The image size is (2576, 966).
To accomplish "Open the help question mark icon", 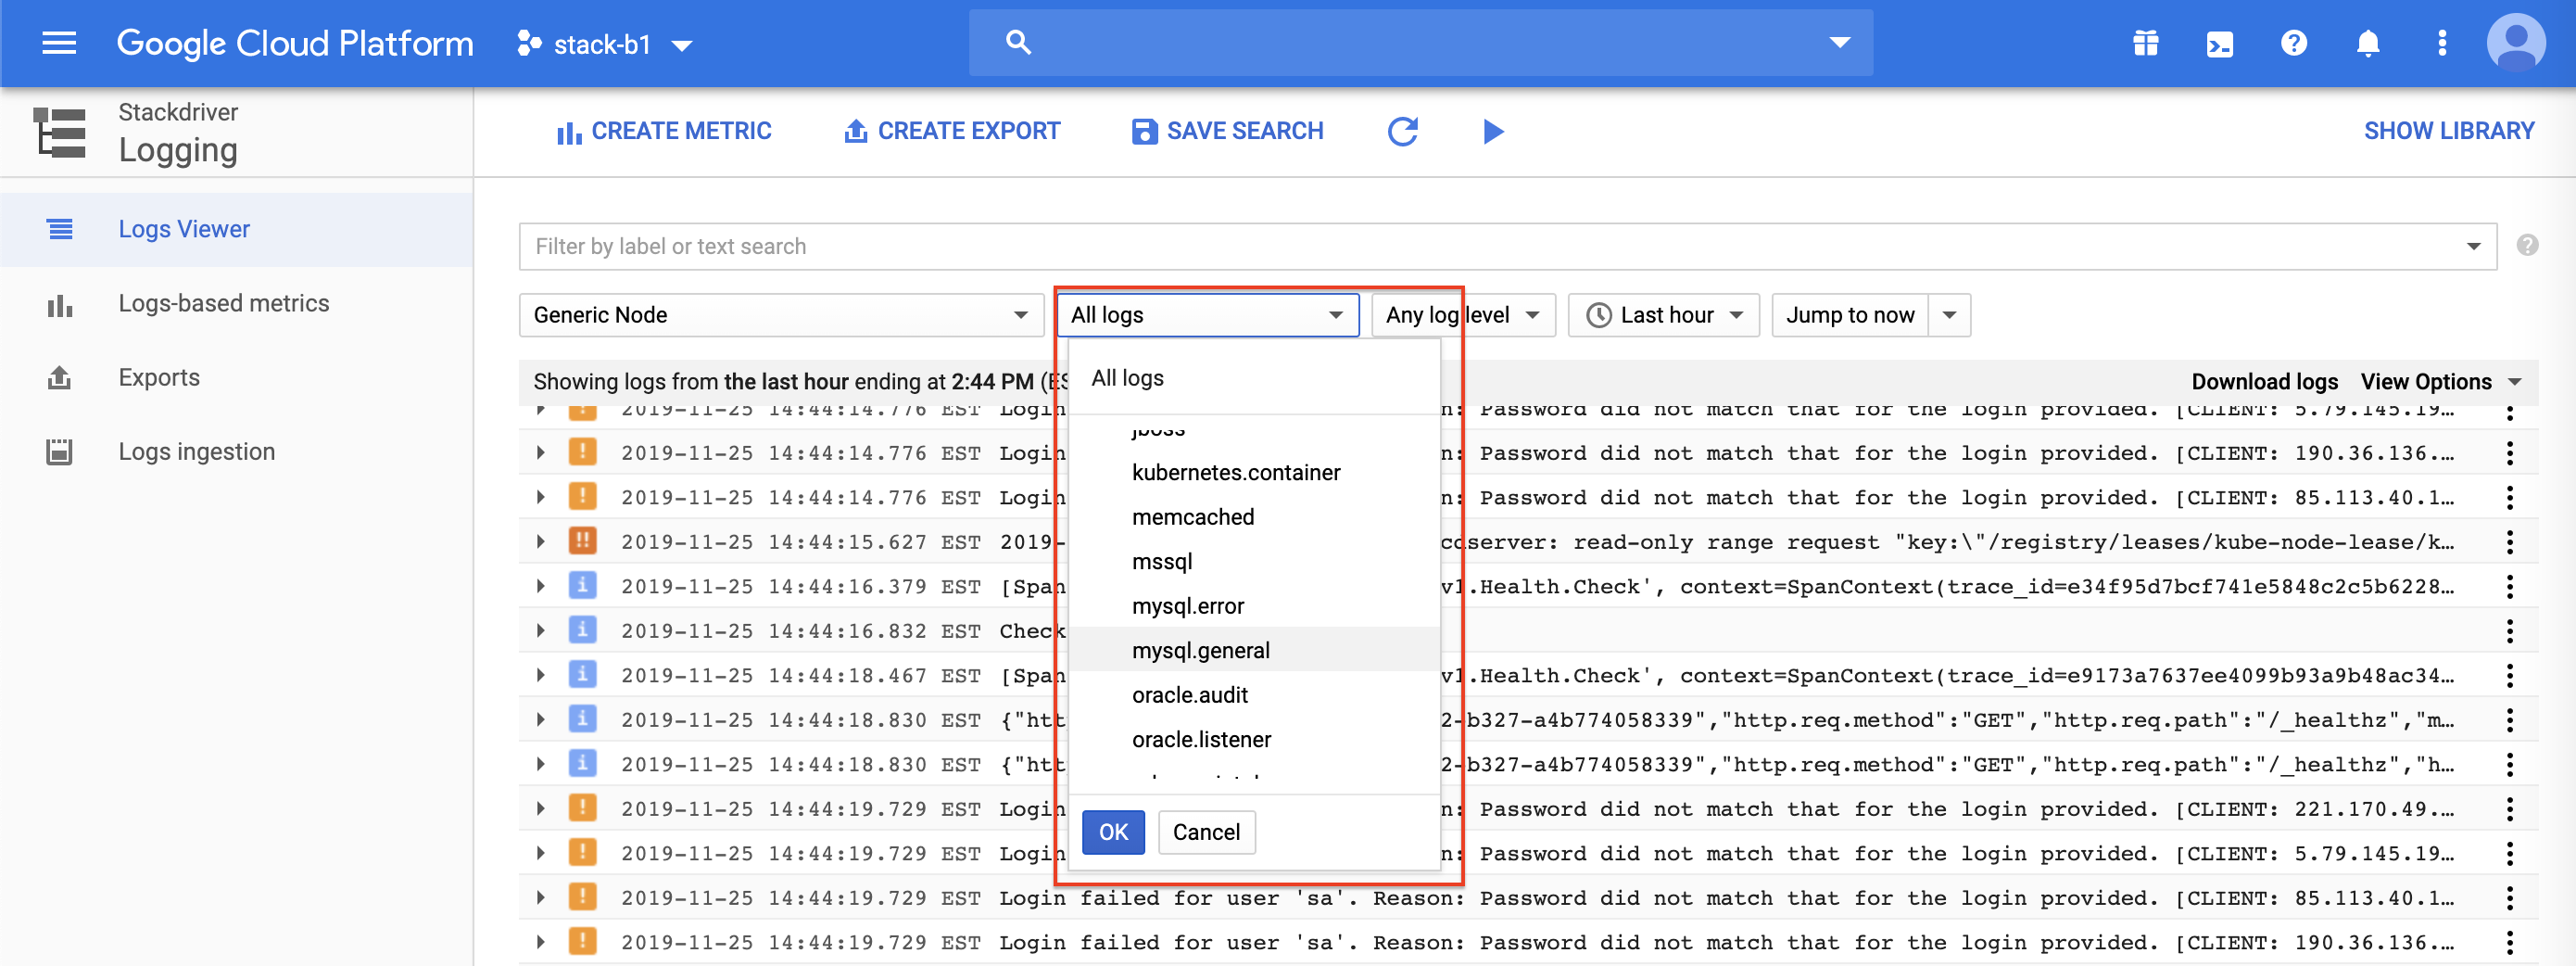I will click(2293, 43).
